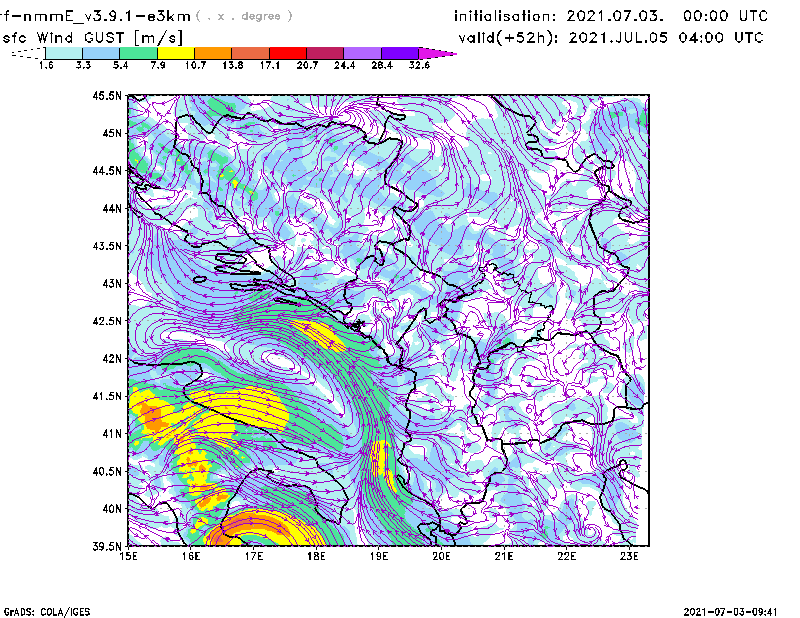Click the 45N latitude label
The height and width of the screenshot is (618, 800).
[112, 133]
